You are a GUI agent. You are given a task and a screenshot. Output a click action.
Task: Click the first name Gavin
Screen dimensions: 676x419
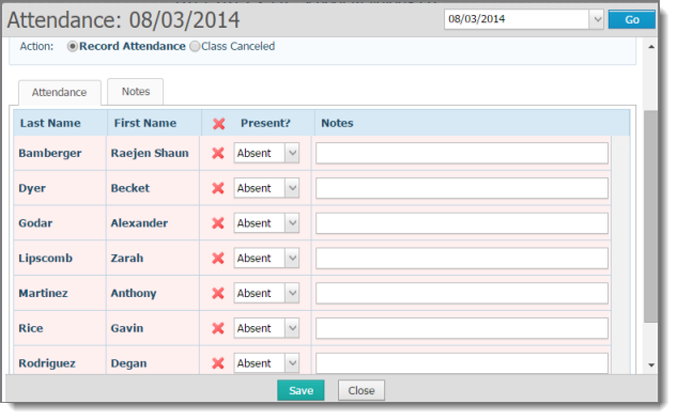point(127,328)
